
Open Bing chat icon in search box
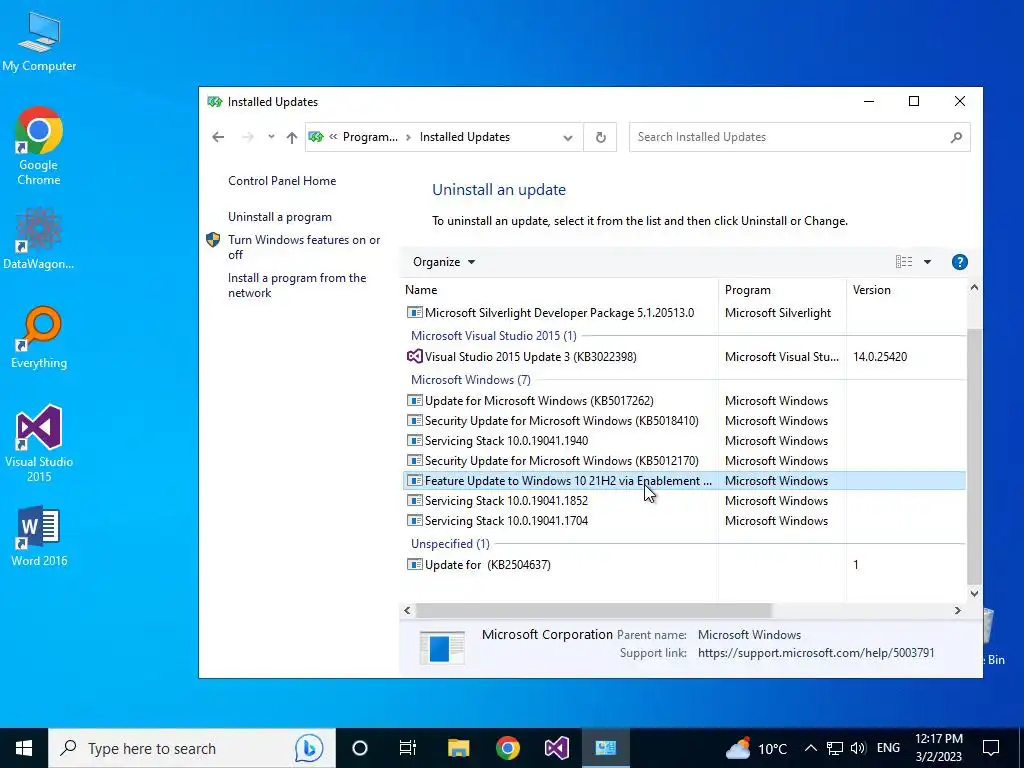click(x=309, y=748)
